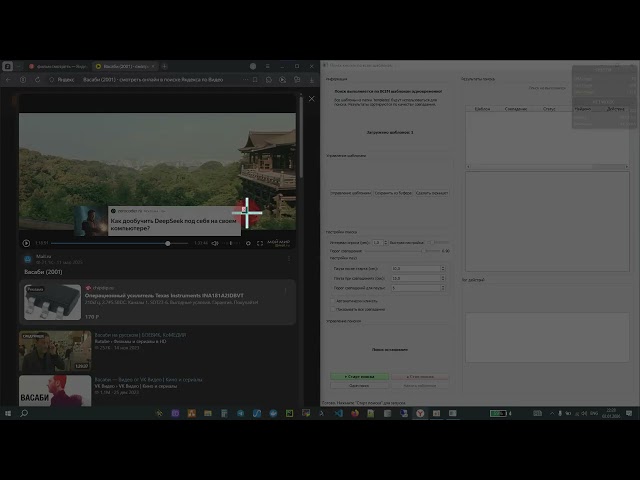This screenshot has height=480, width=640.
Task: Click the search interval spinner arrows
Action: [x=386, y=242]
